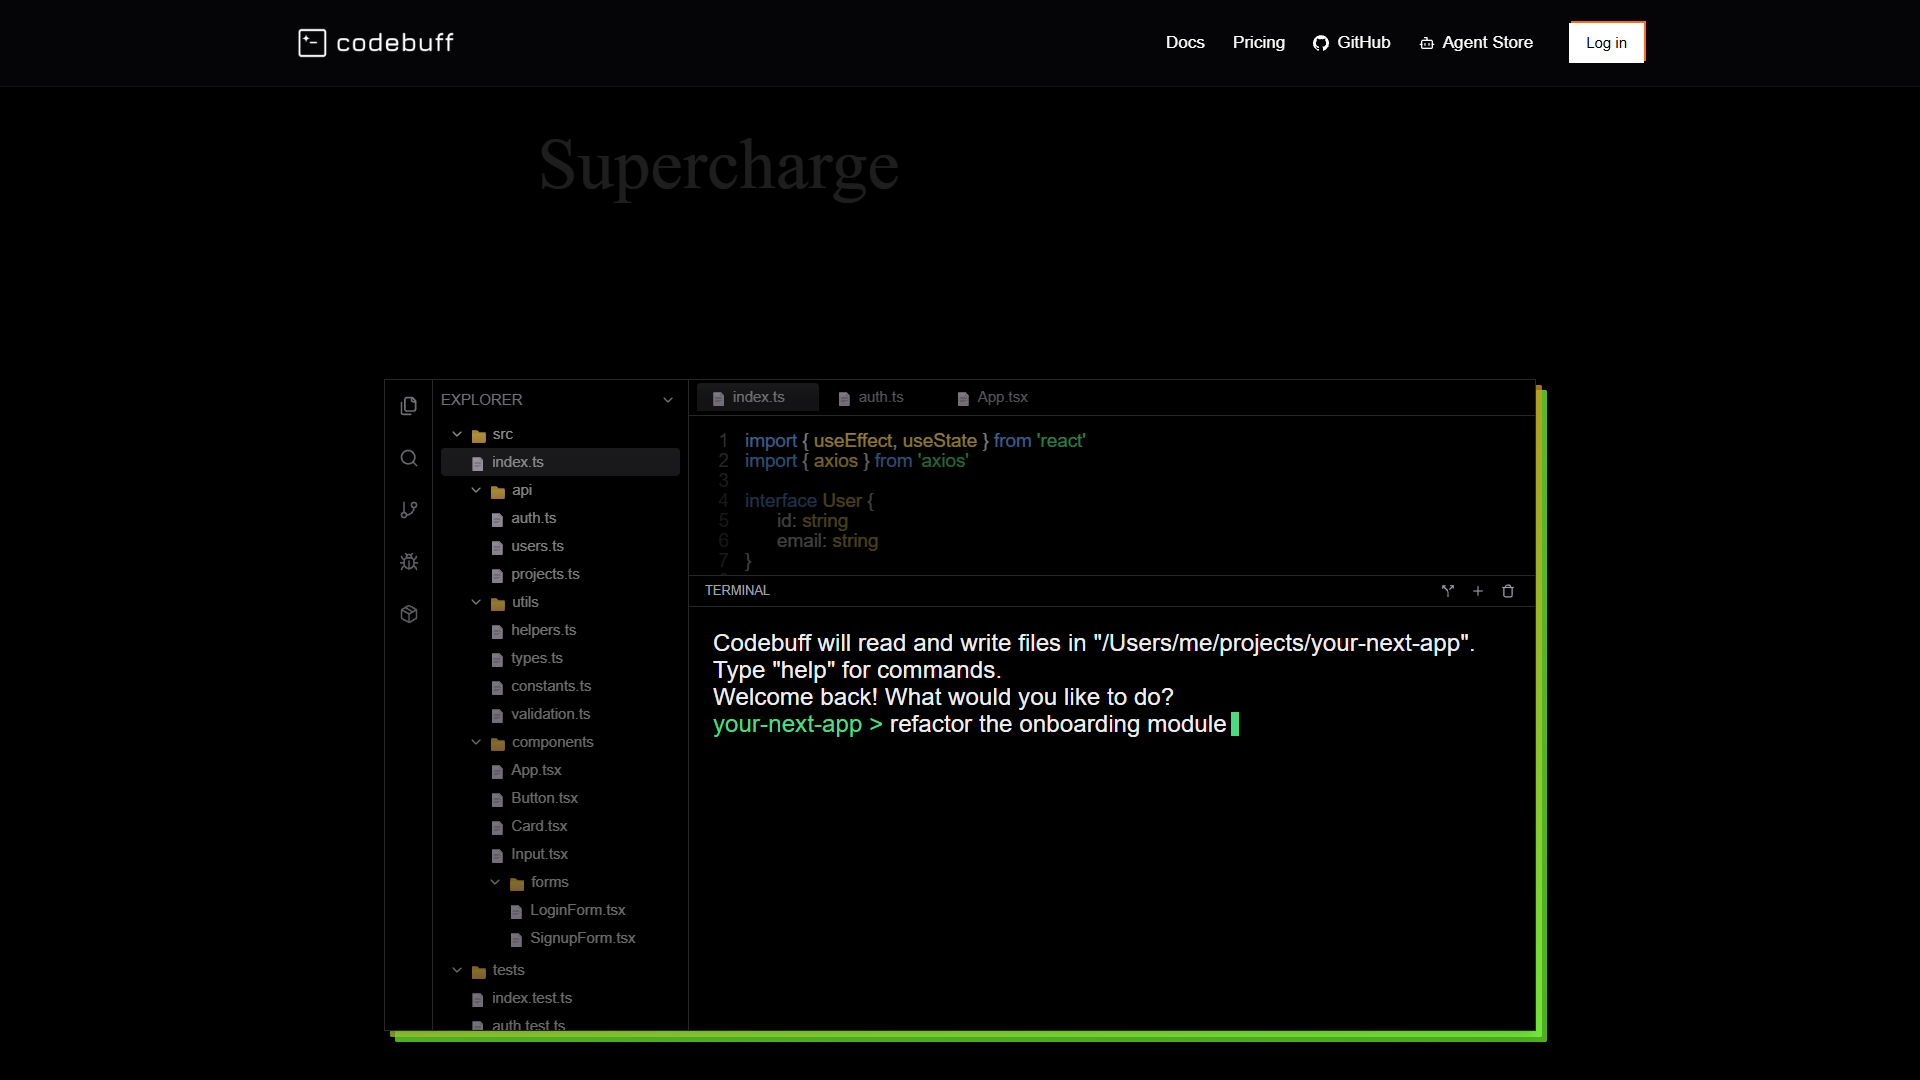The height and width of the screenshot is (1080, 1920).
Task: Open the Extensions package icon
Action: pyautogui.click(x=408, y=614)
